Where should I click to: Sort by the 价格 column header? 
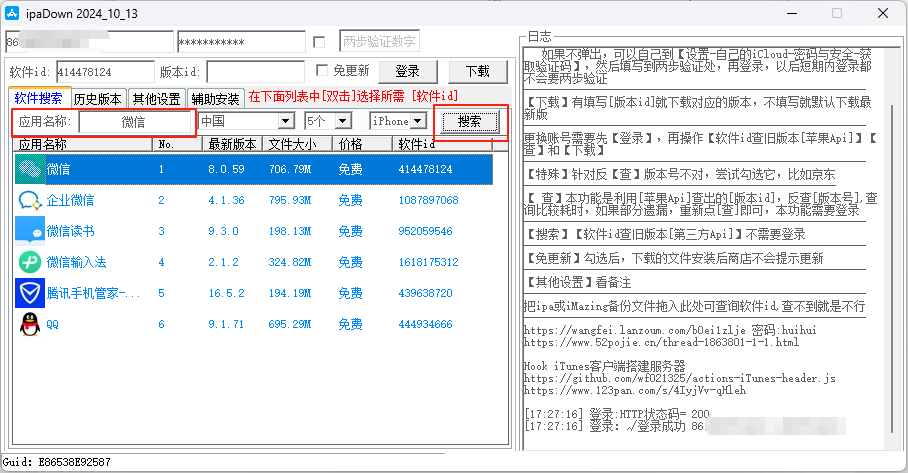point(363,144)
